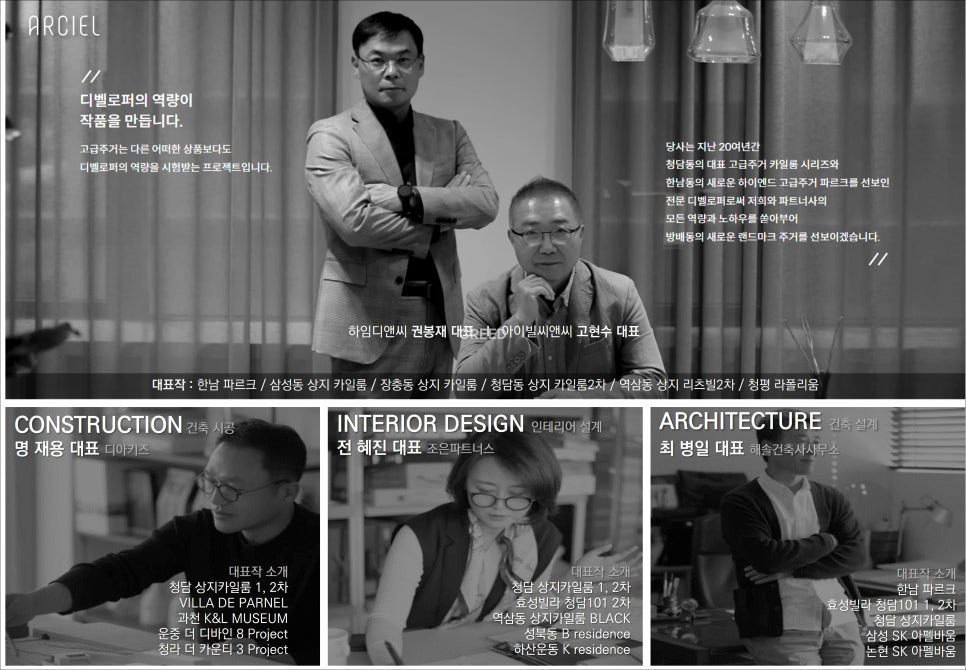Image resolution: width=966 pixels, height=670 pixels.
Task: Click the INTERIOR DESIGN heading
Action: tap(430, 424)
